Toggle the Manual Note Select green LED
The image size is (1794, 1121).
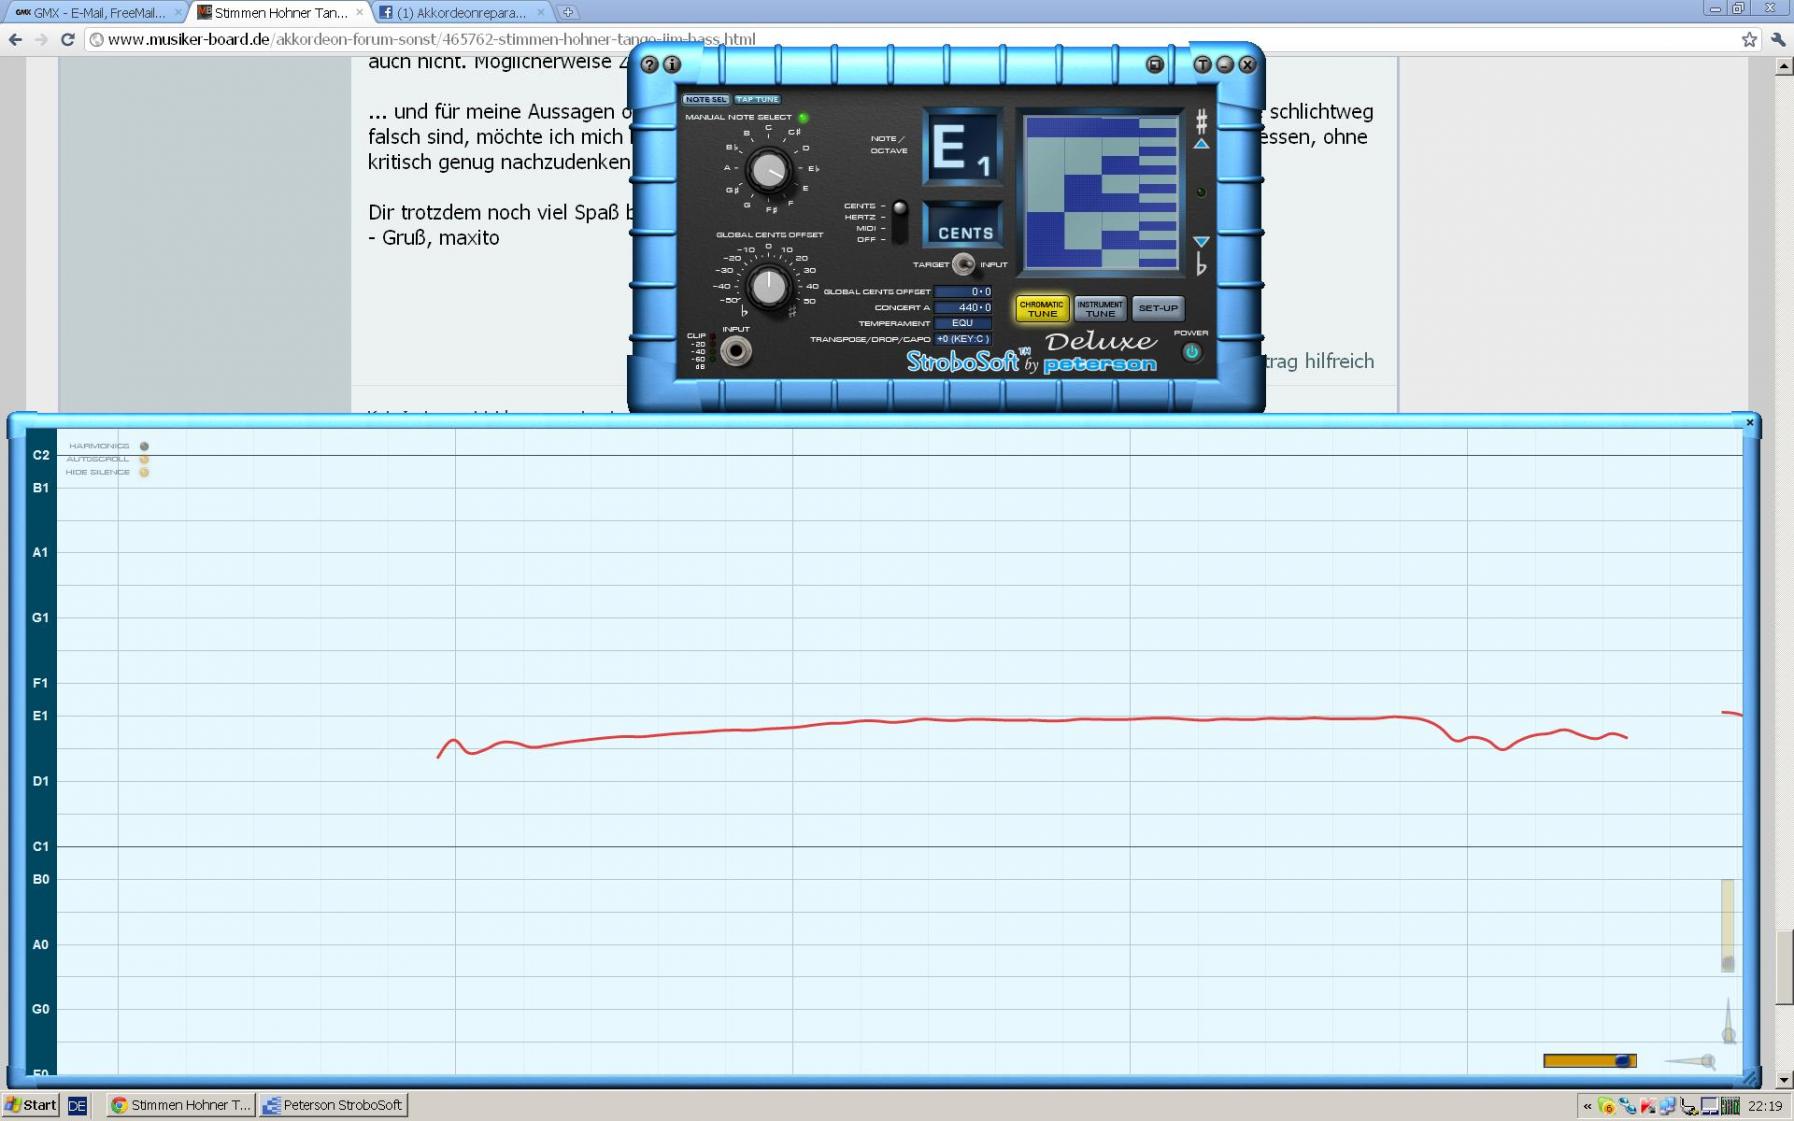coord(803,118)
